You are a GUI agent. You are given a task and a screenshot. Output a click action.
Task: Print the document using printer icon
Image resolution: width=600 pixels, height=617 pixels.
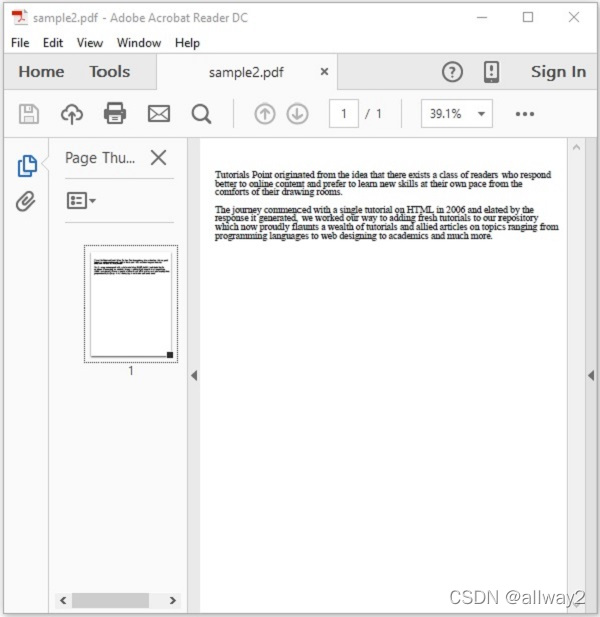pos(115,113)
